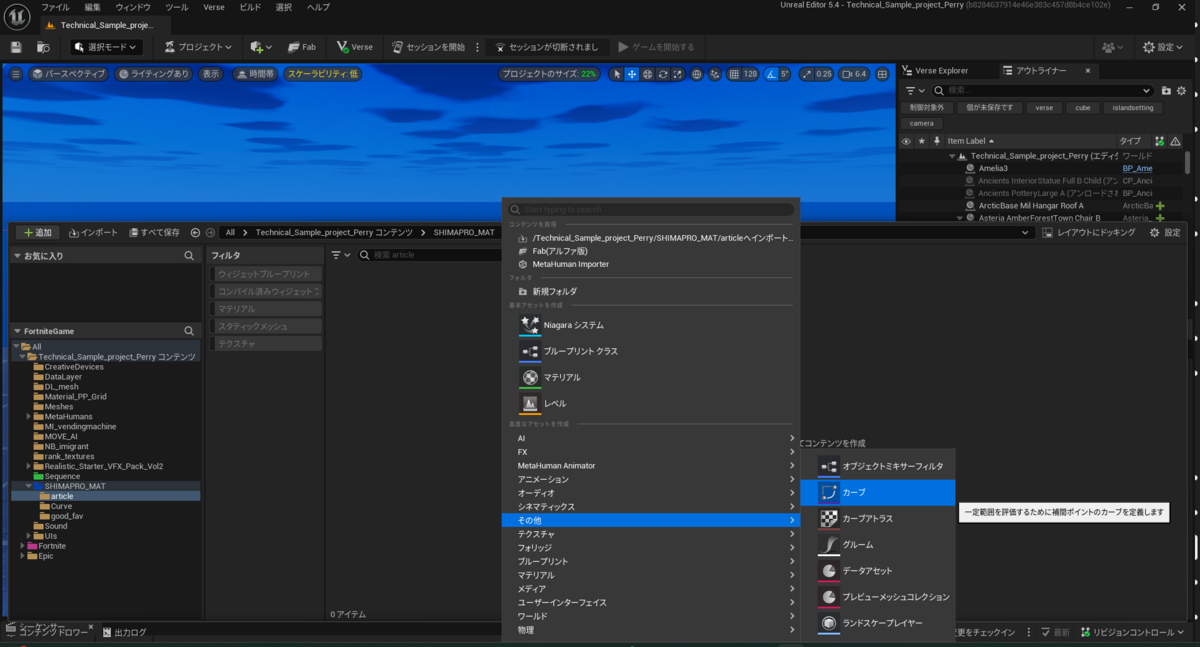Open the 設定 dropdown at top right

pos(1163,47)
